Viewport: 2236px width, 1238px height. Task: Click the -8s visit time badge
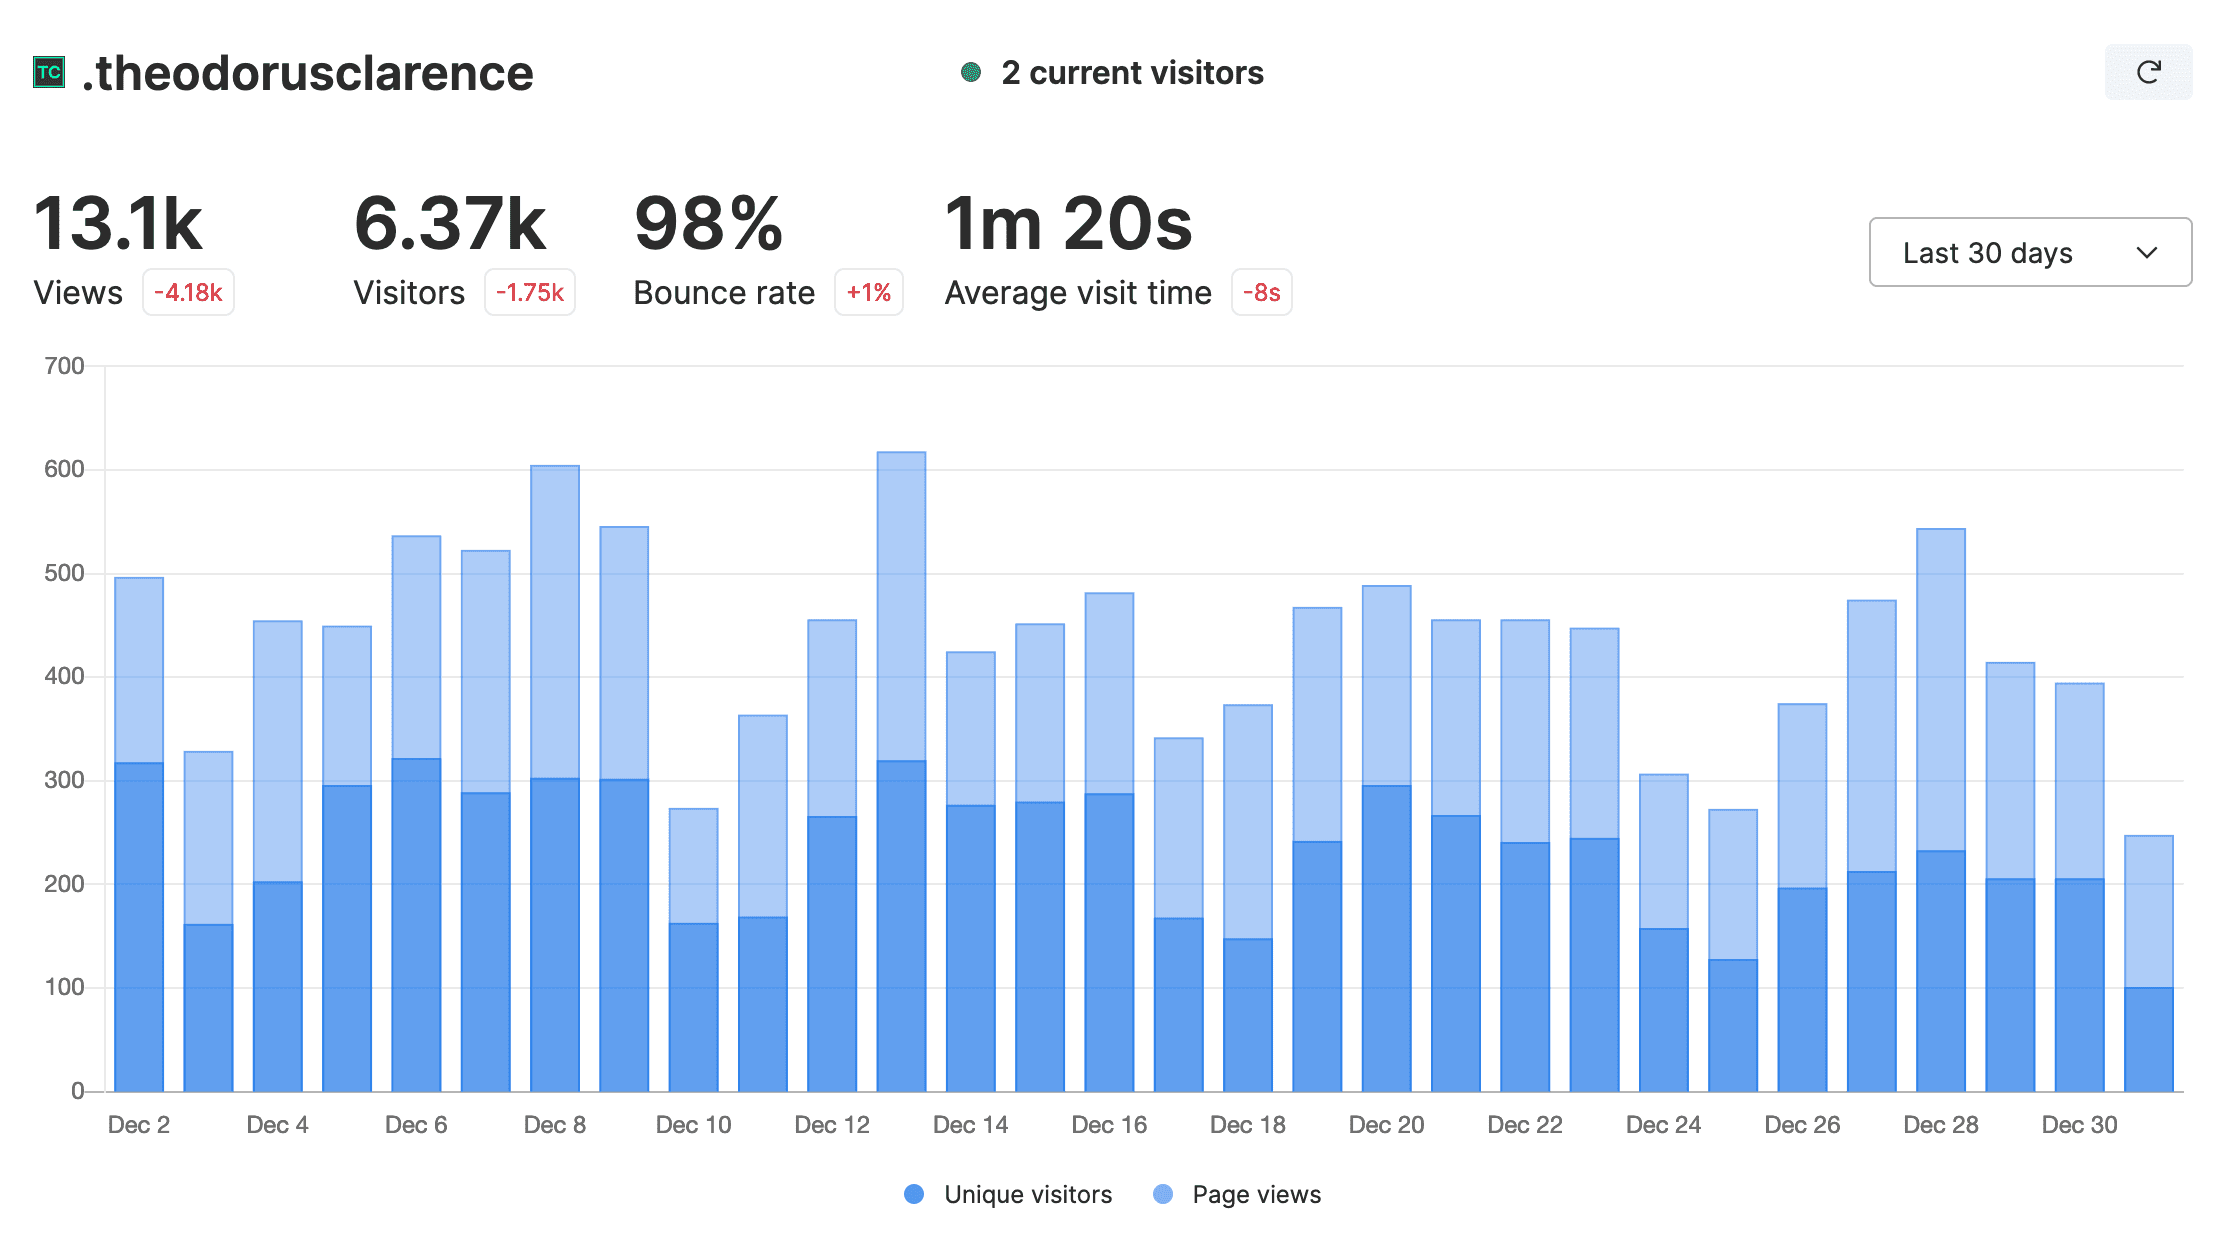click(1262, 292)
